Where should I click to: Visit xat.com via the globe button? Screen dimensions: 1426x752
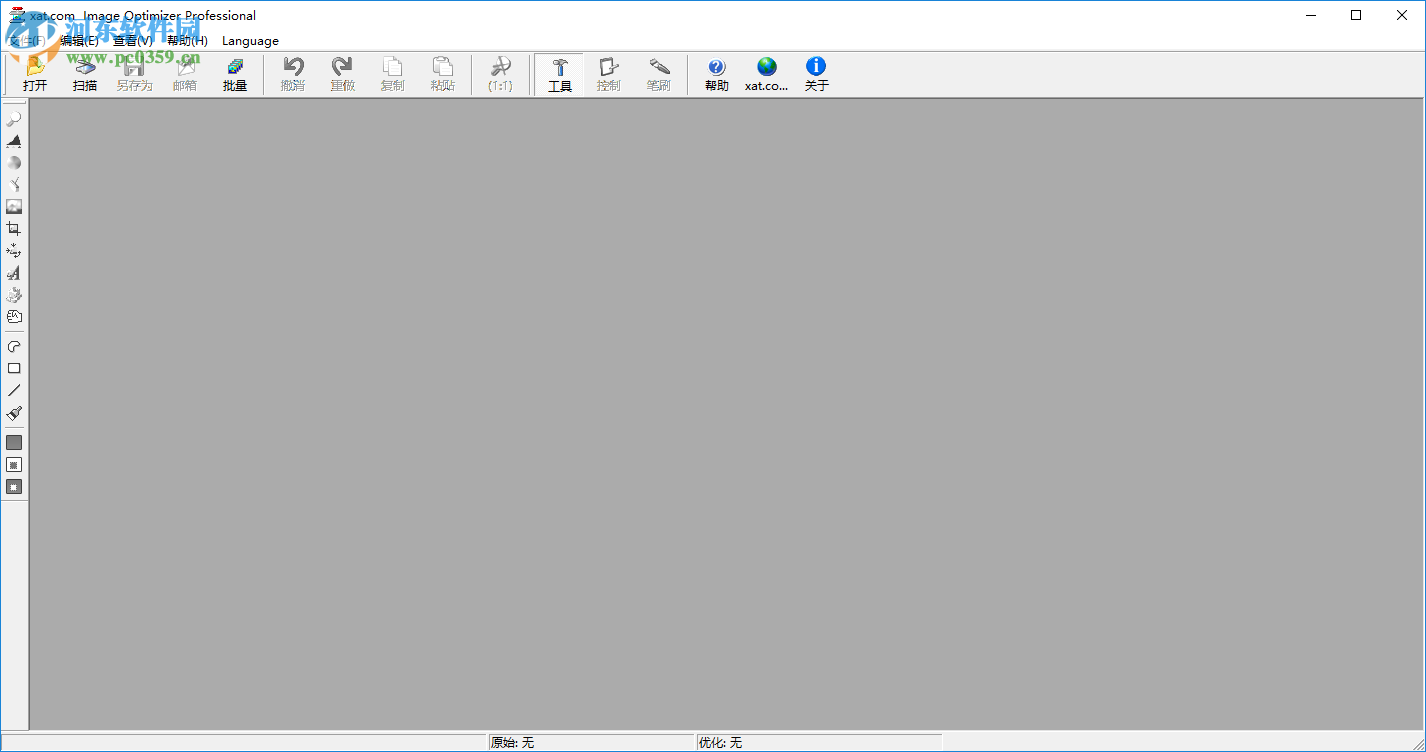pyautogui.click(x=766, y=73)
